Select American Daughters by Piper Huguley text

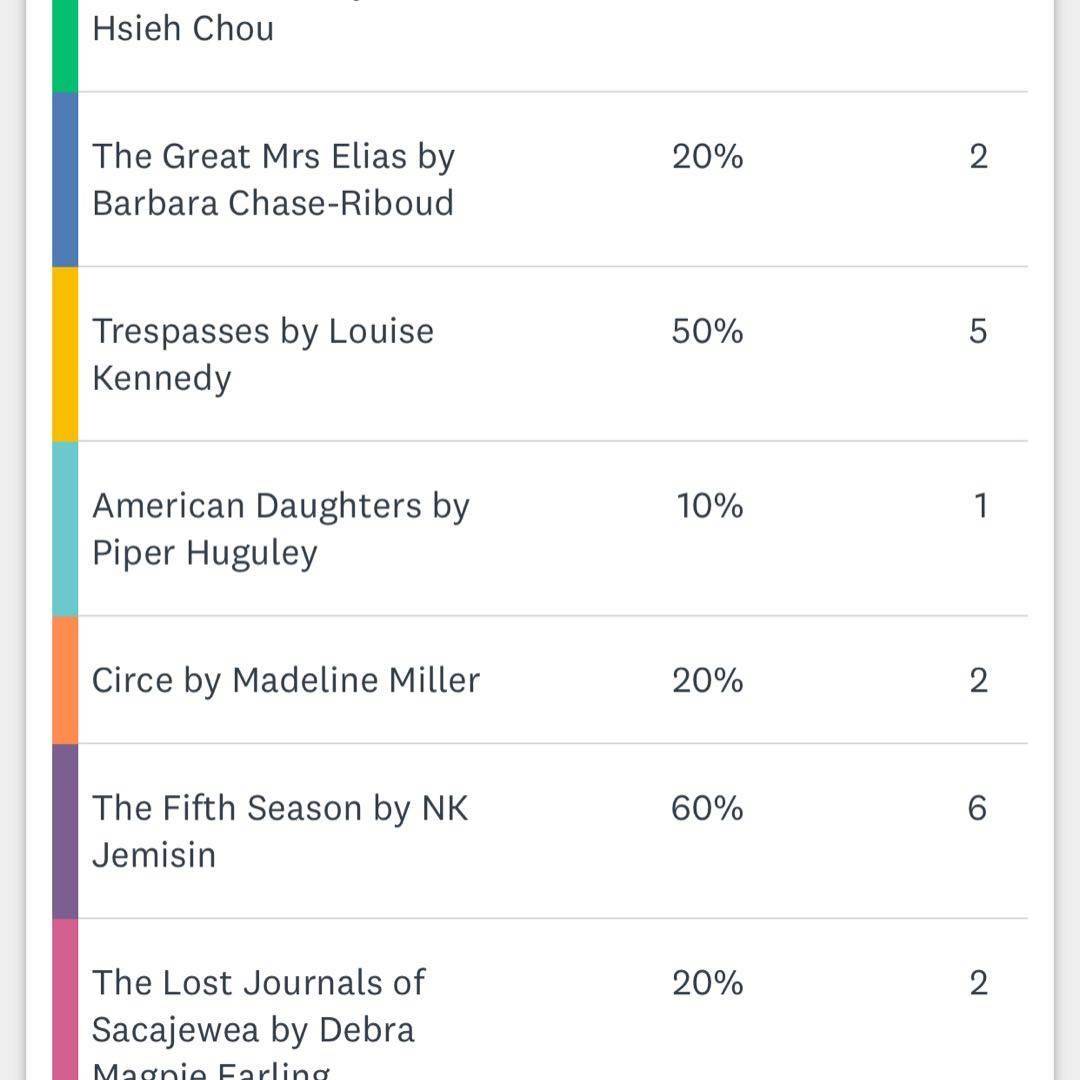tap(280, 528)
